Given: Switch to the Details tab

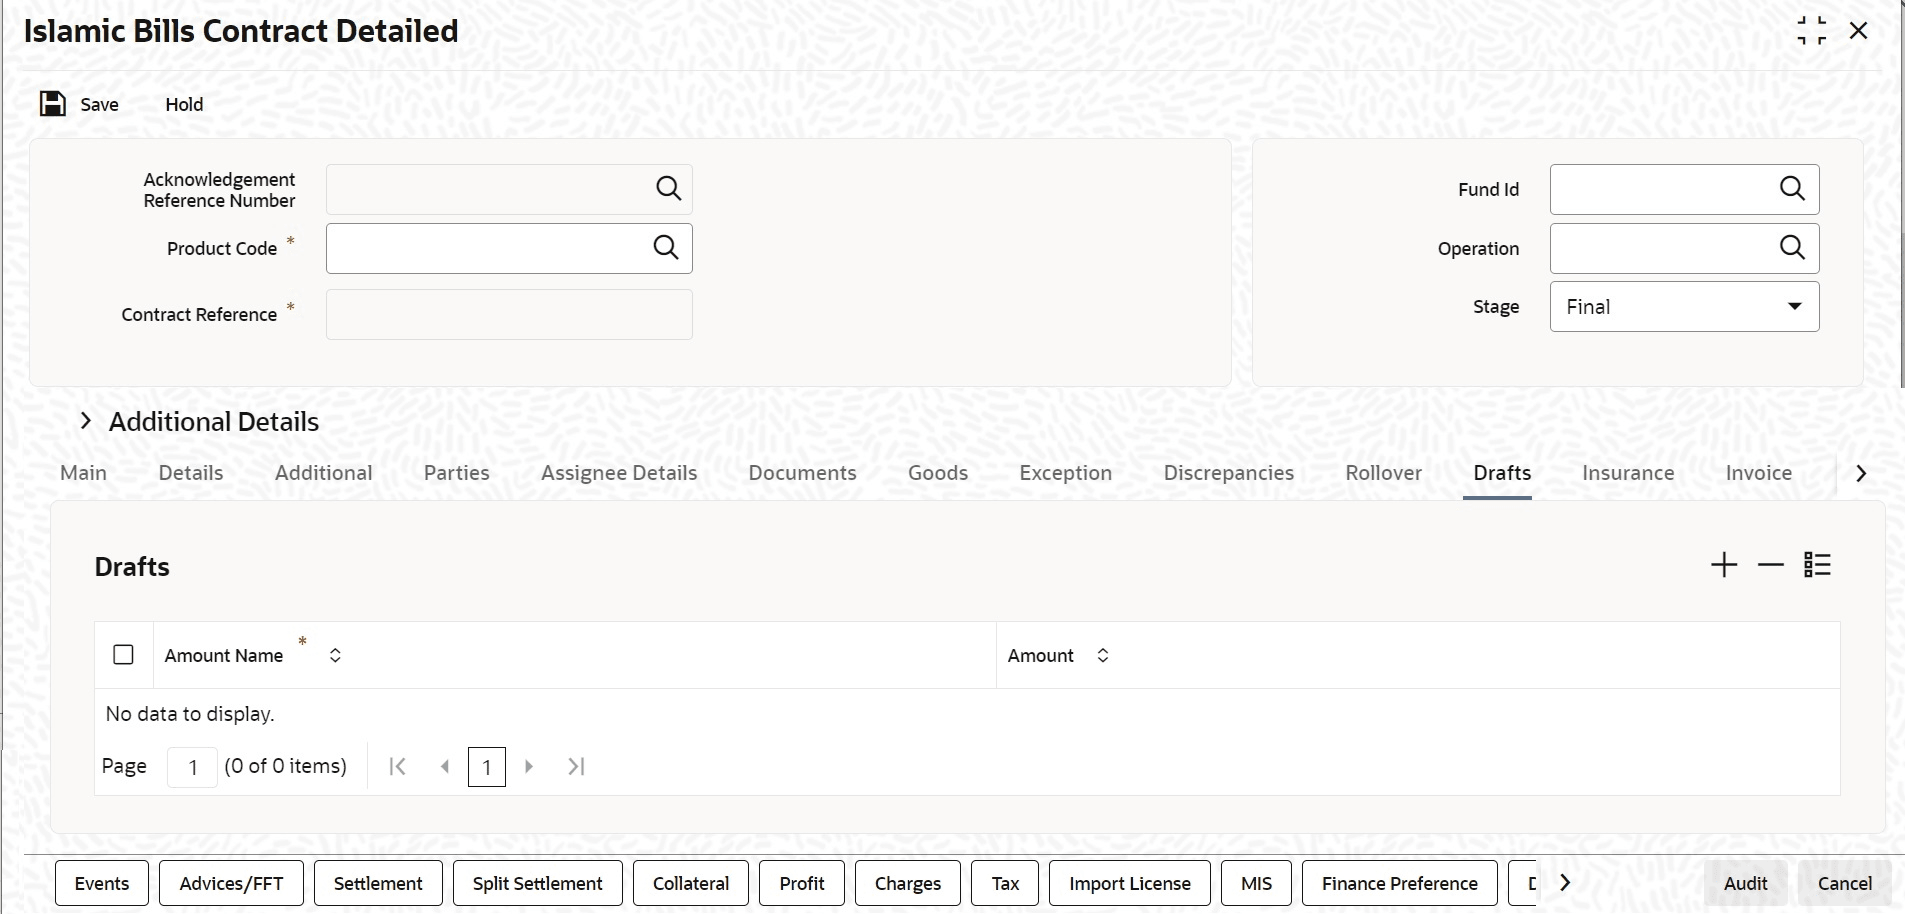Looking at the screenshot, I should [191, 473].
